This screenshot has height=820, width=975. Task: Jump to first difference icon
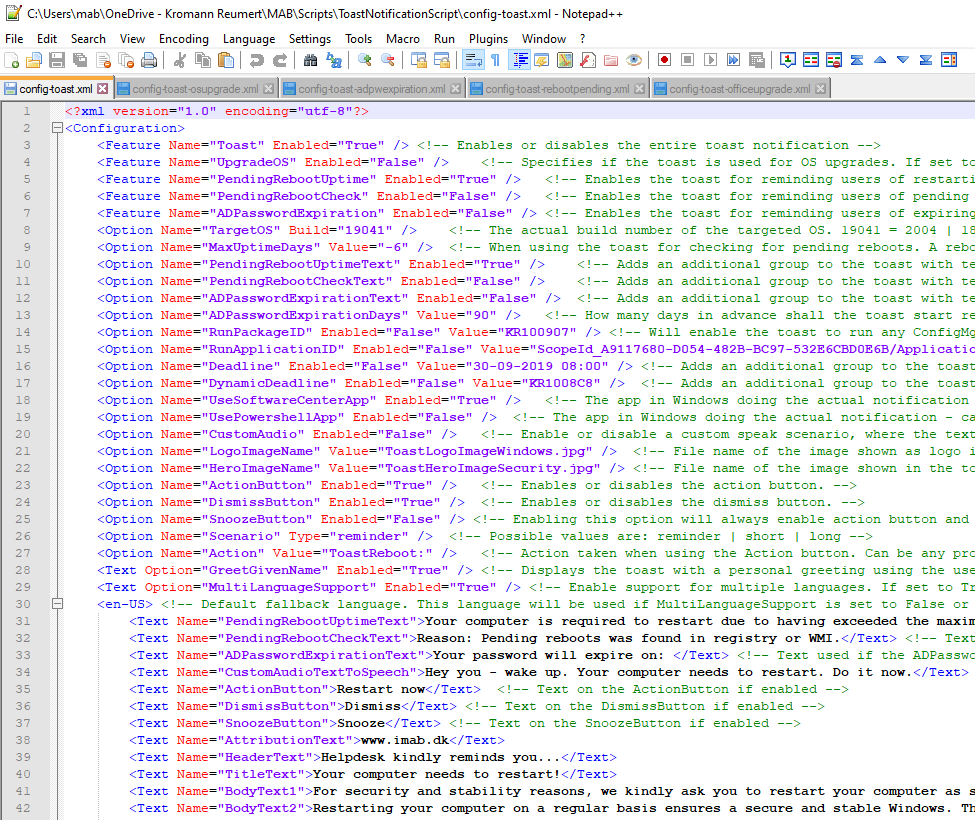pos(857,60)
